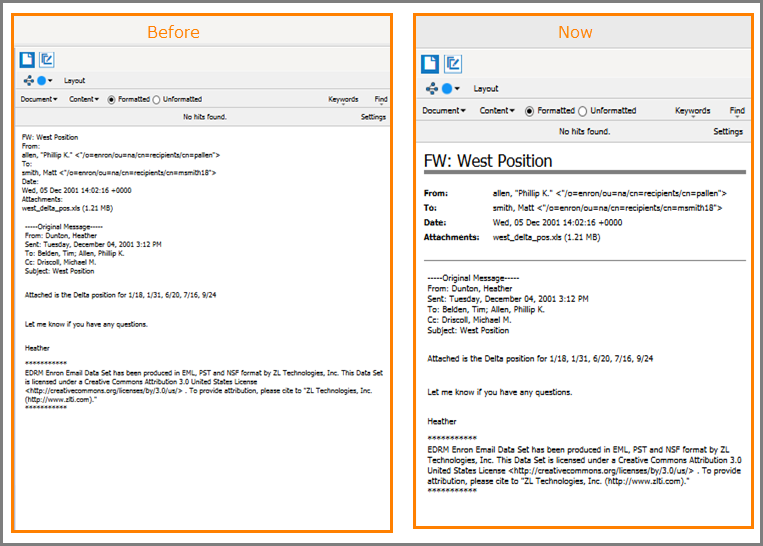Click Layout label in Now panel
This screenshot has width=763, height=546.
click(486, 89)
